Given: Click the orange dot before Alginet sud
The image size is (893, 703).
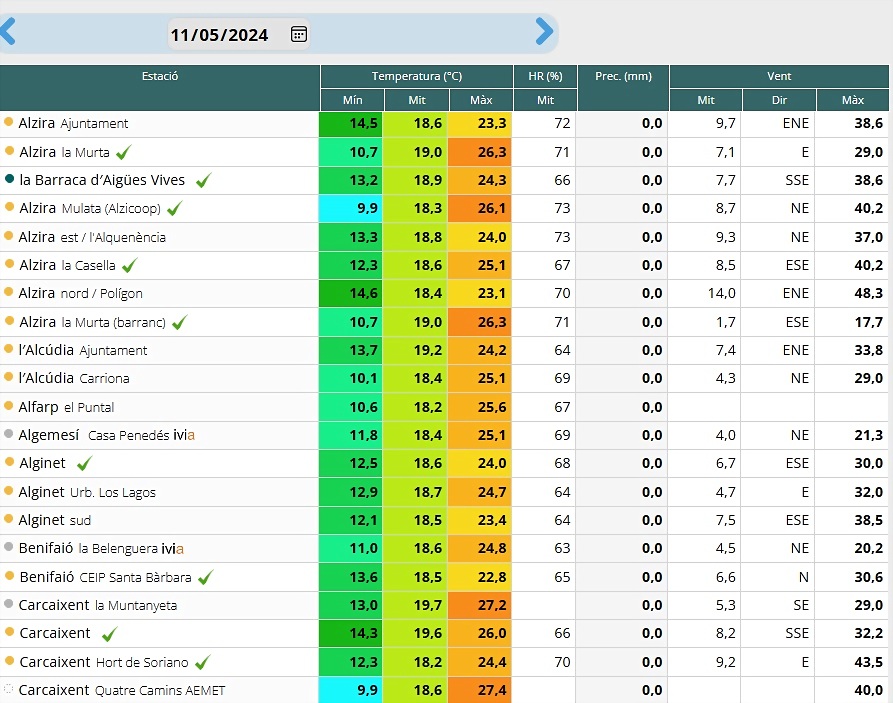Looking at the screenshot, I should pos(9,518).
